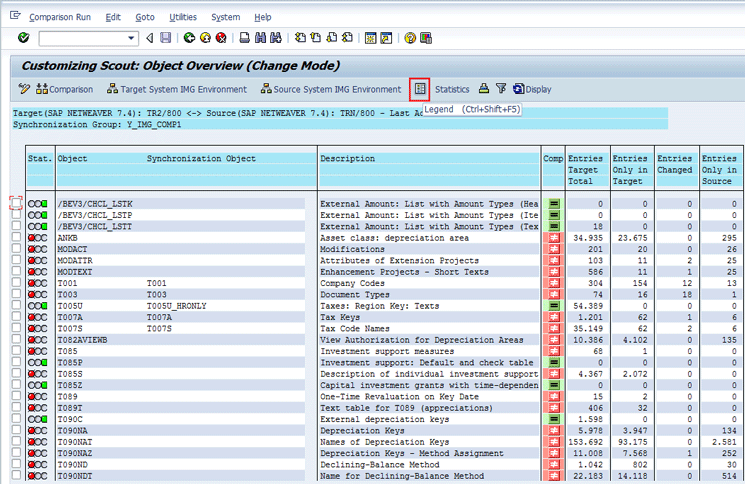Open the Comparison Run menu
The image size is (745, 484).
[x=59, y=17]
